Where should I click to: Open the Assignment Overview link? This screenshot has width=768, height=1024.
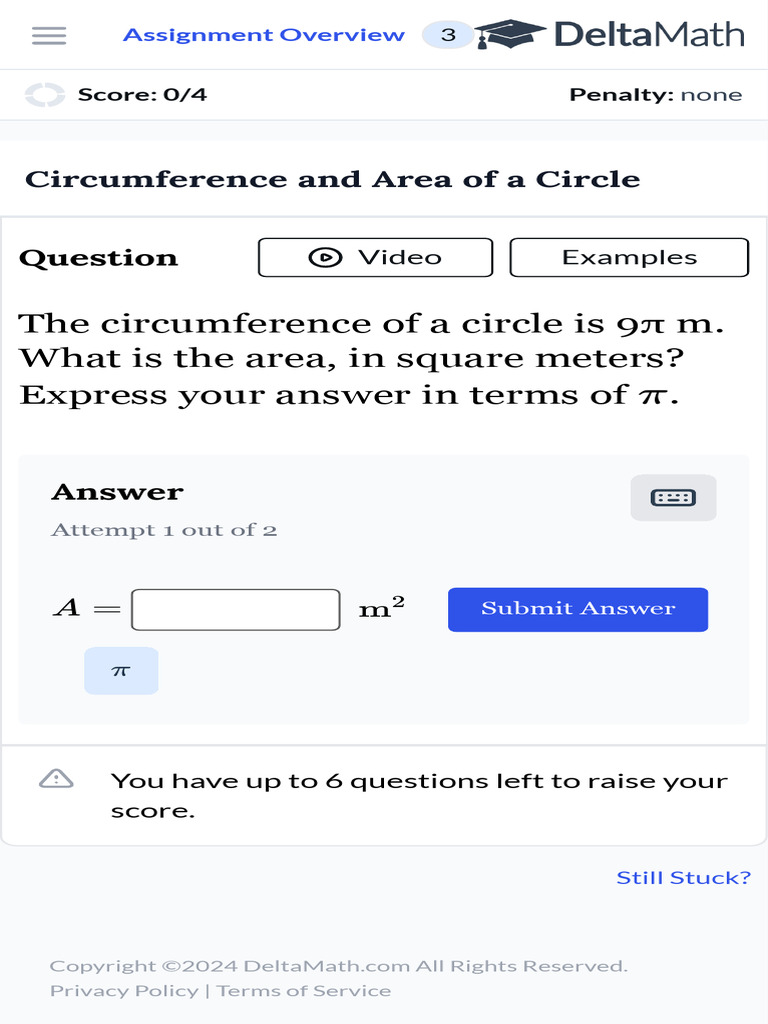[264, 35]
